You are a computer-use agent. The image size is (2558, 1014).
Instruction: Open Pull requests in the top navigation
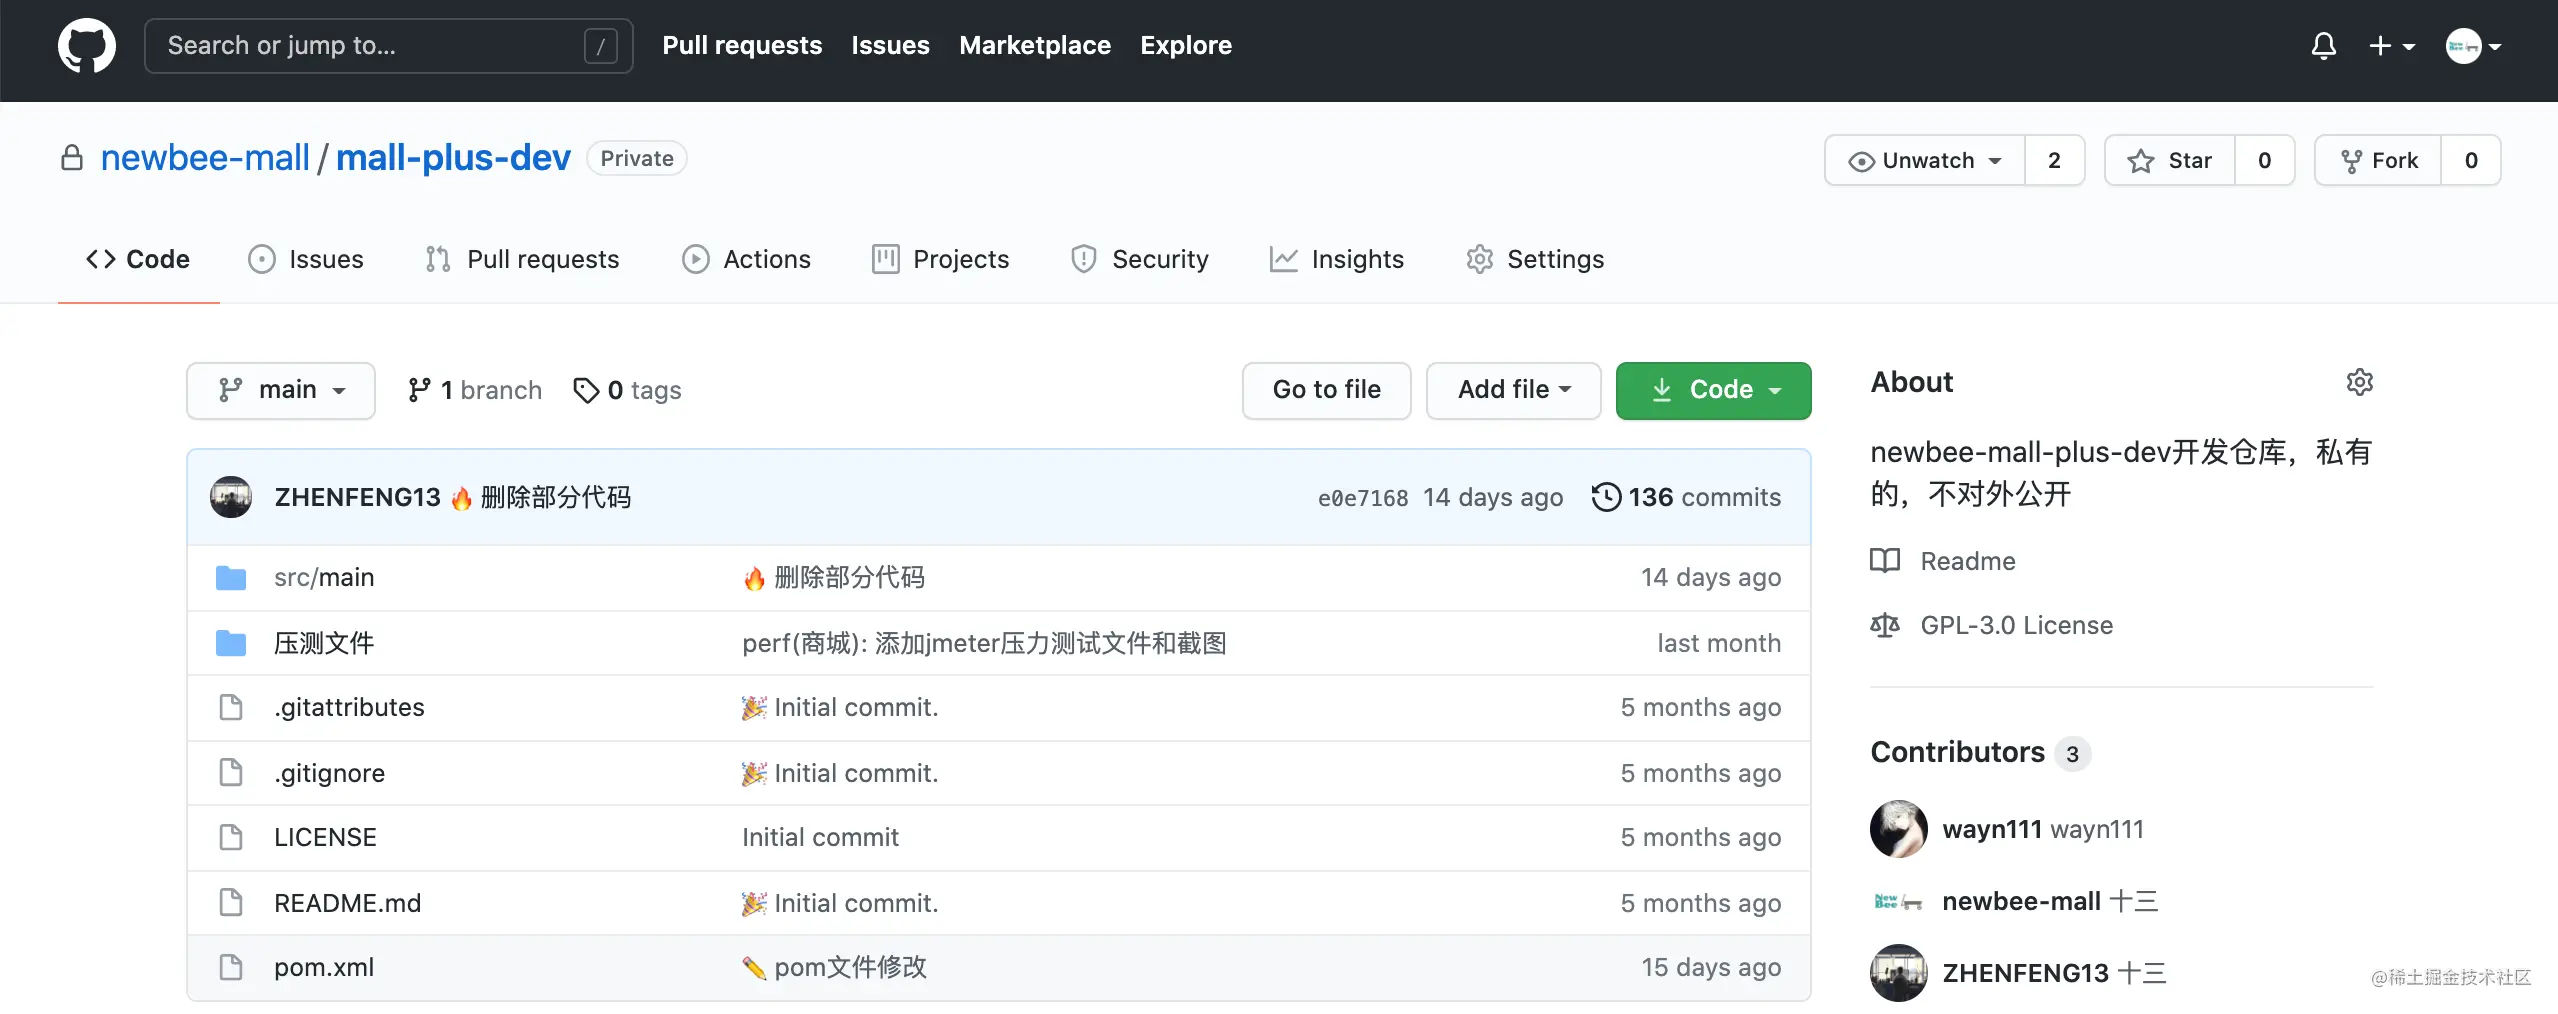click(x=742, y=46)
